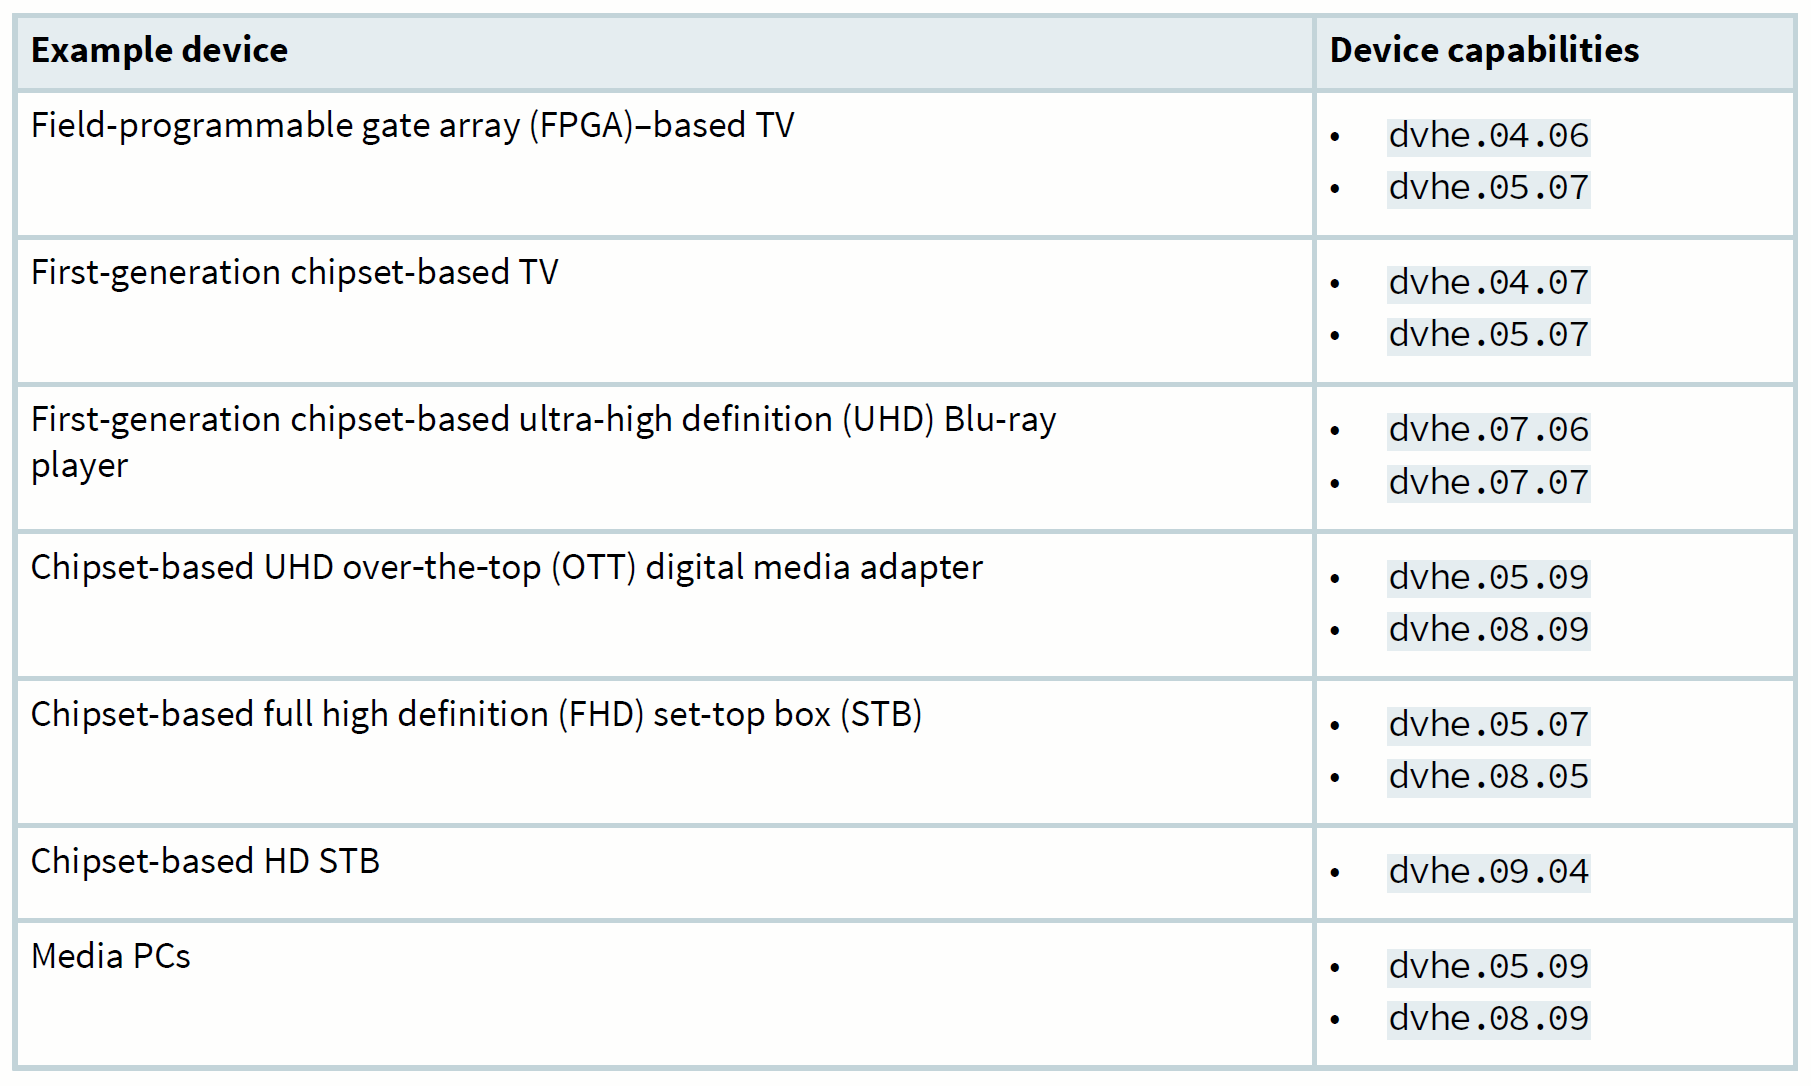The height and width of the screenshot is (1086, 1811).
Task: Click the dvhe.08.05 capability code
Action: coord(1488,777)
